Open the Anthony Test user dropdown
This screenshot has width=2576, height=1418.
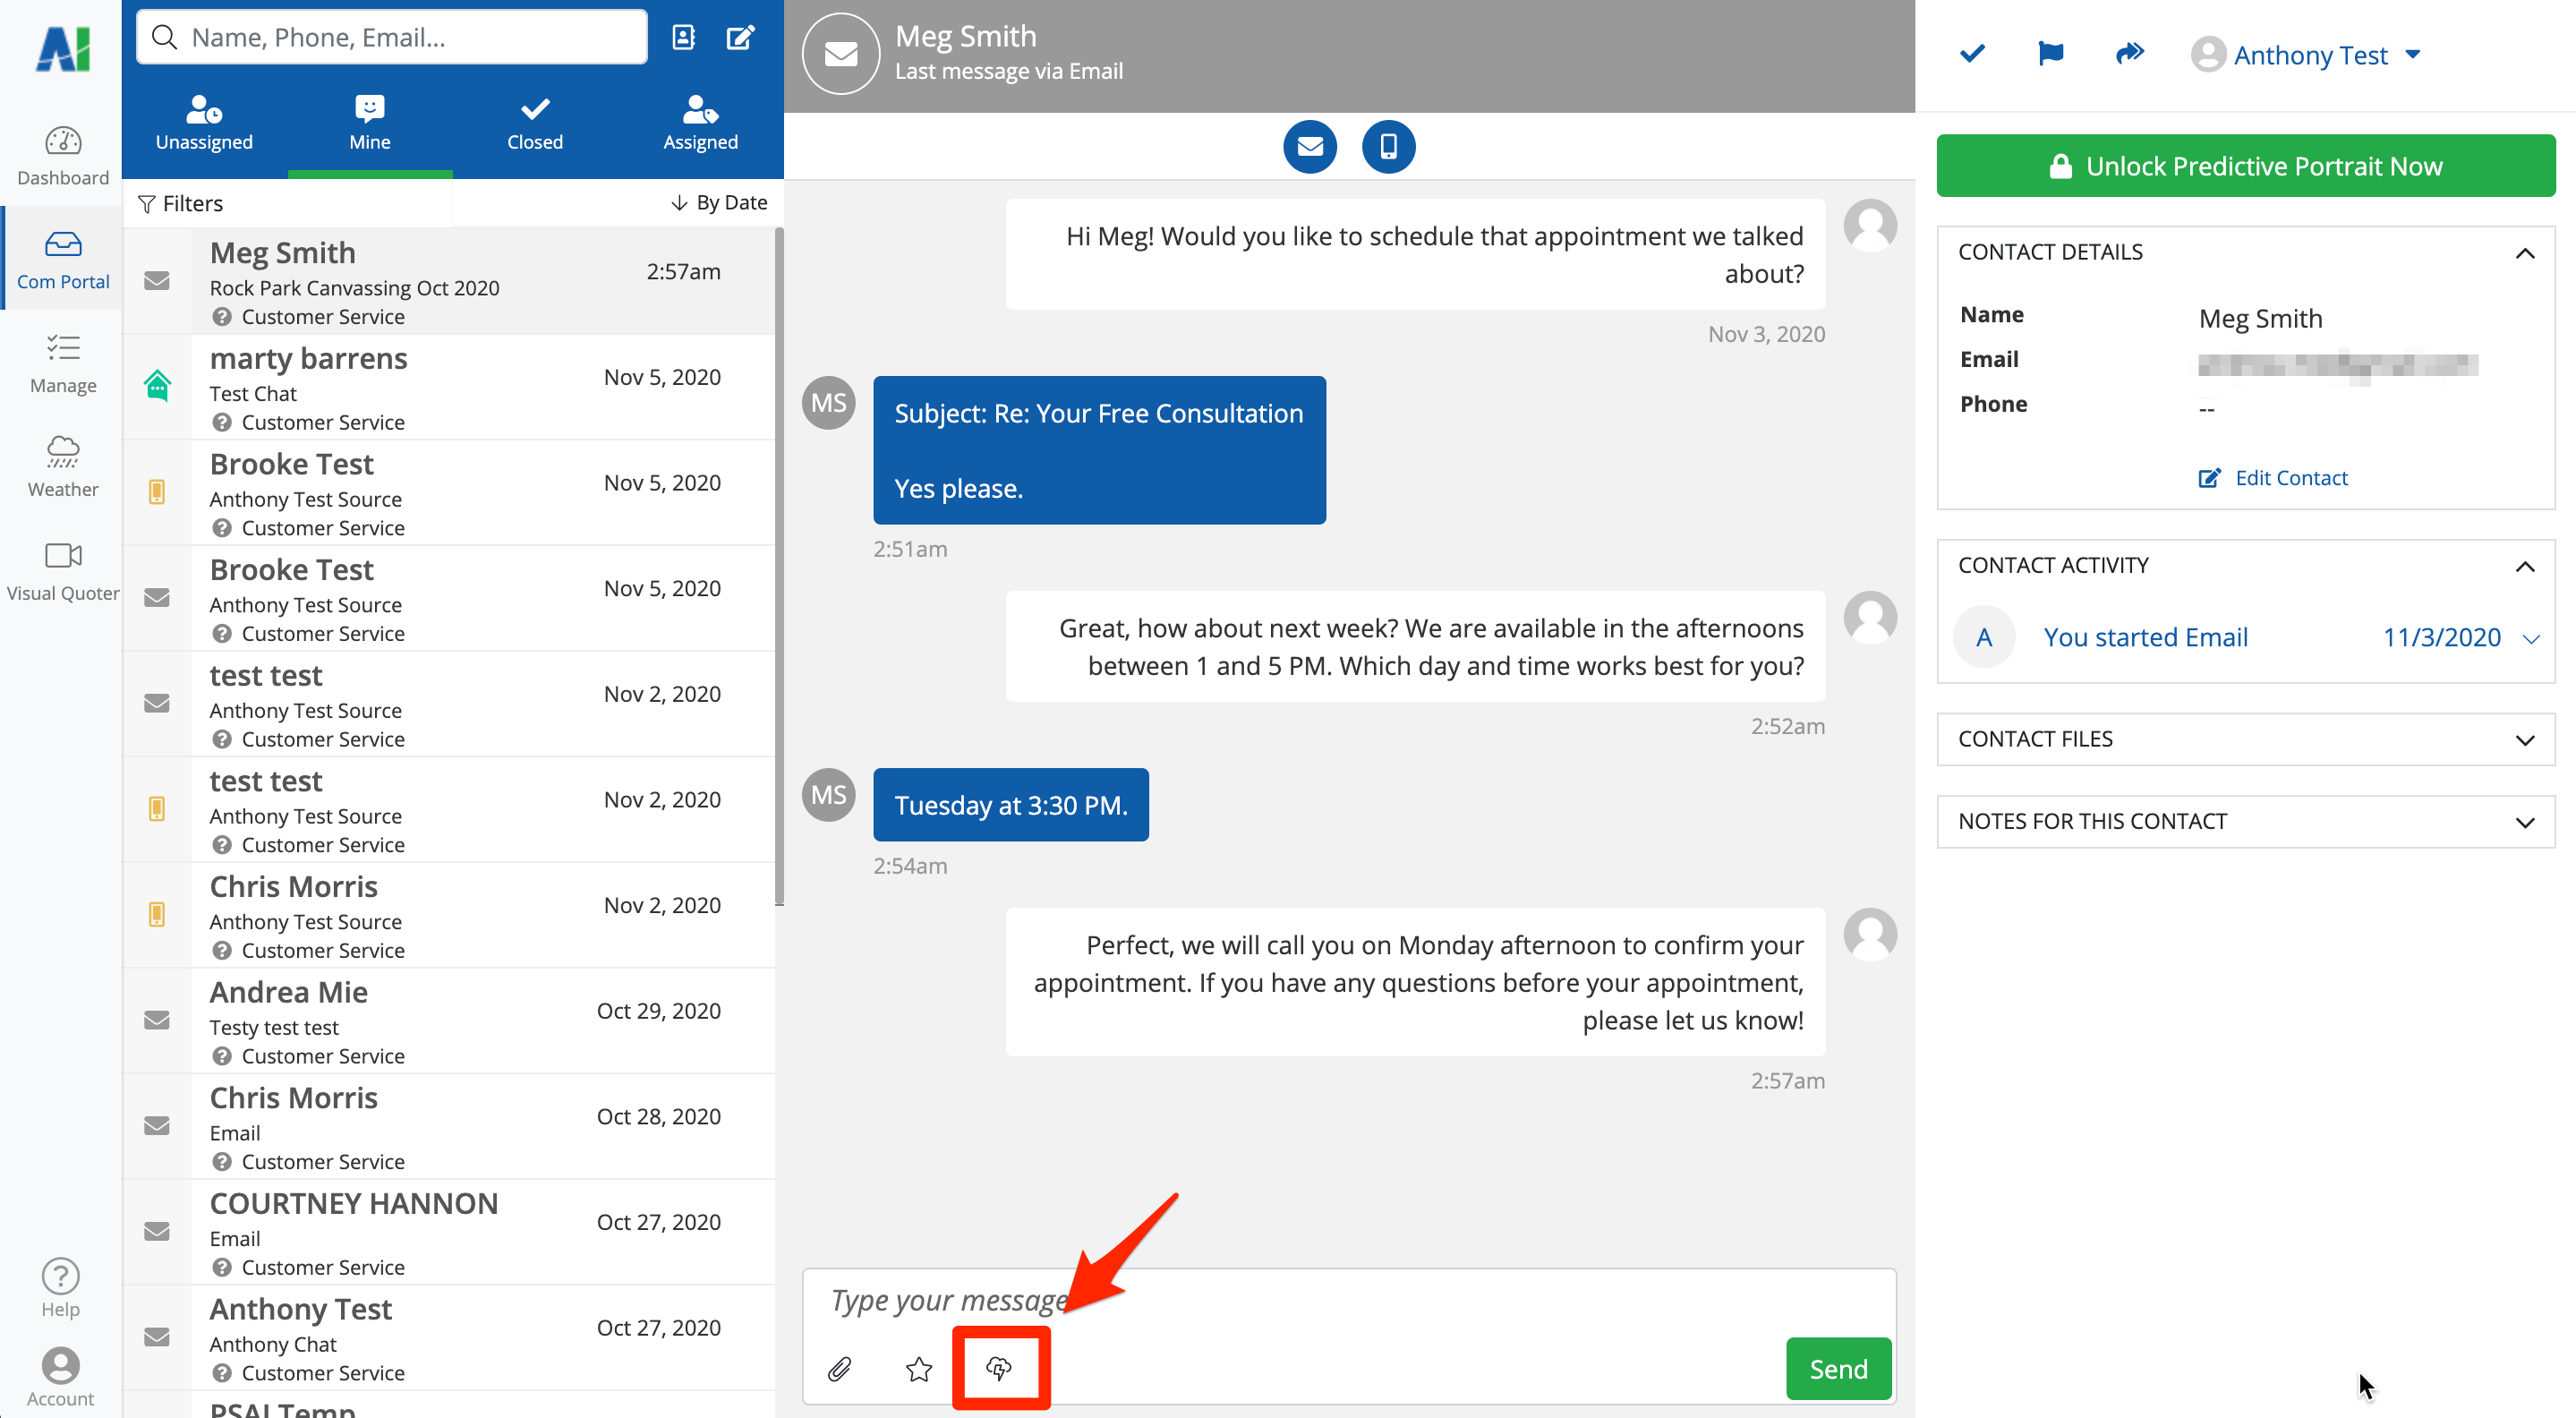click(x=2310, y=55)
